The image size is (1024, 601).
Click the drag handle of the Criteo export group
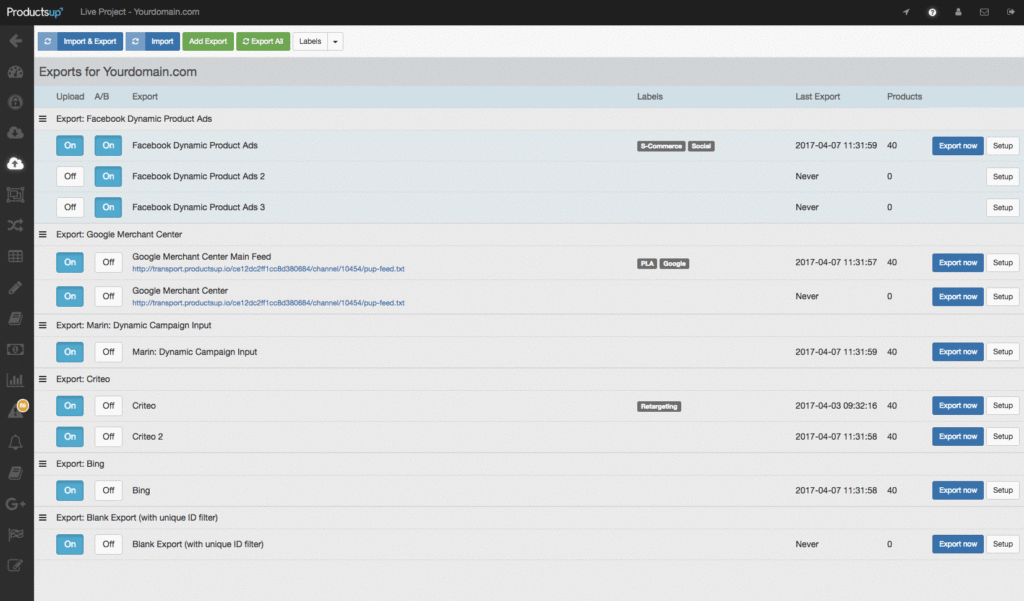tap(42, 379)
